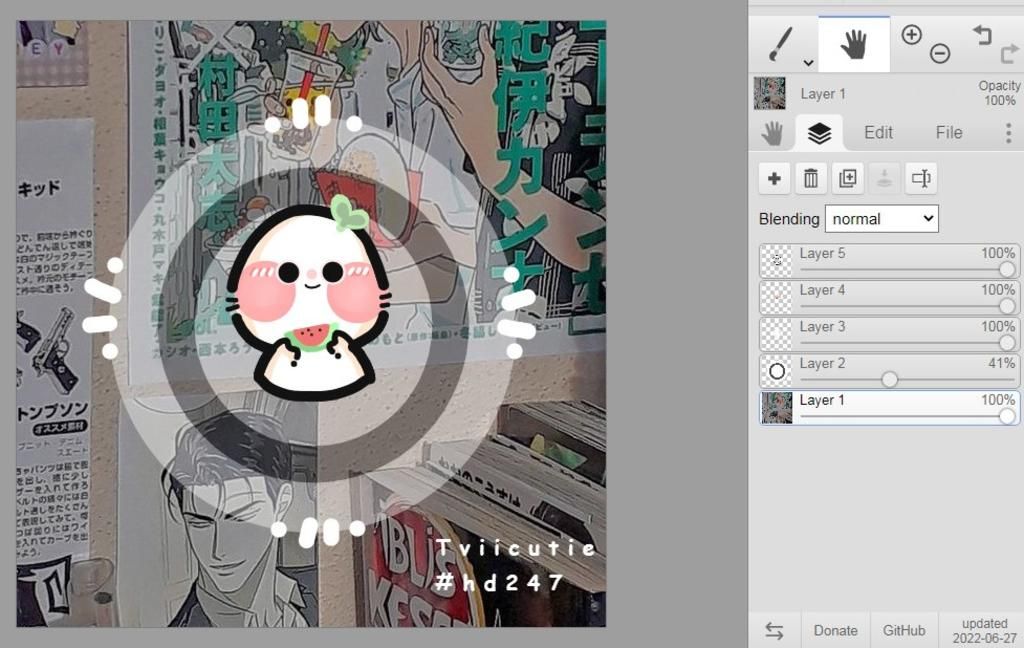The image size is (1024, 648).
Task: Click the Layer 1 opacity slider handle
Action: click(1007, 416)
